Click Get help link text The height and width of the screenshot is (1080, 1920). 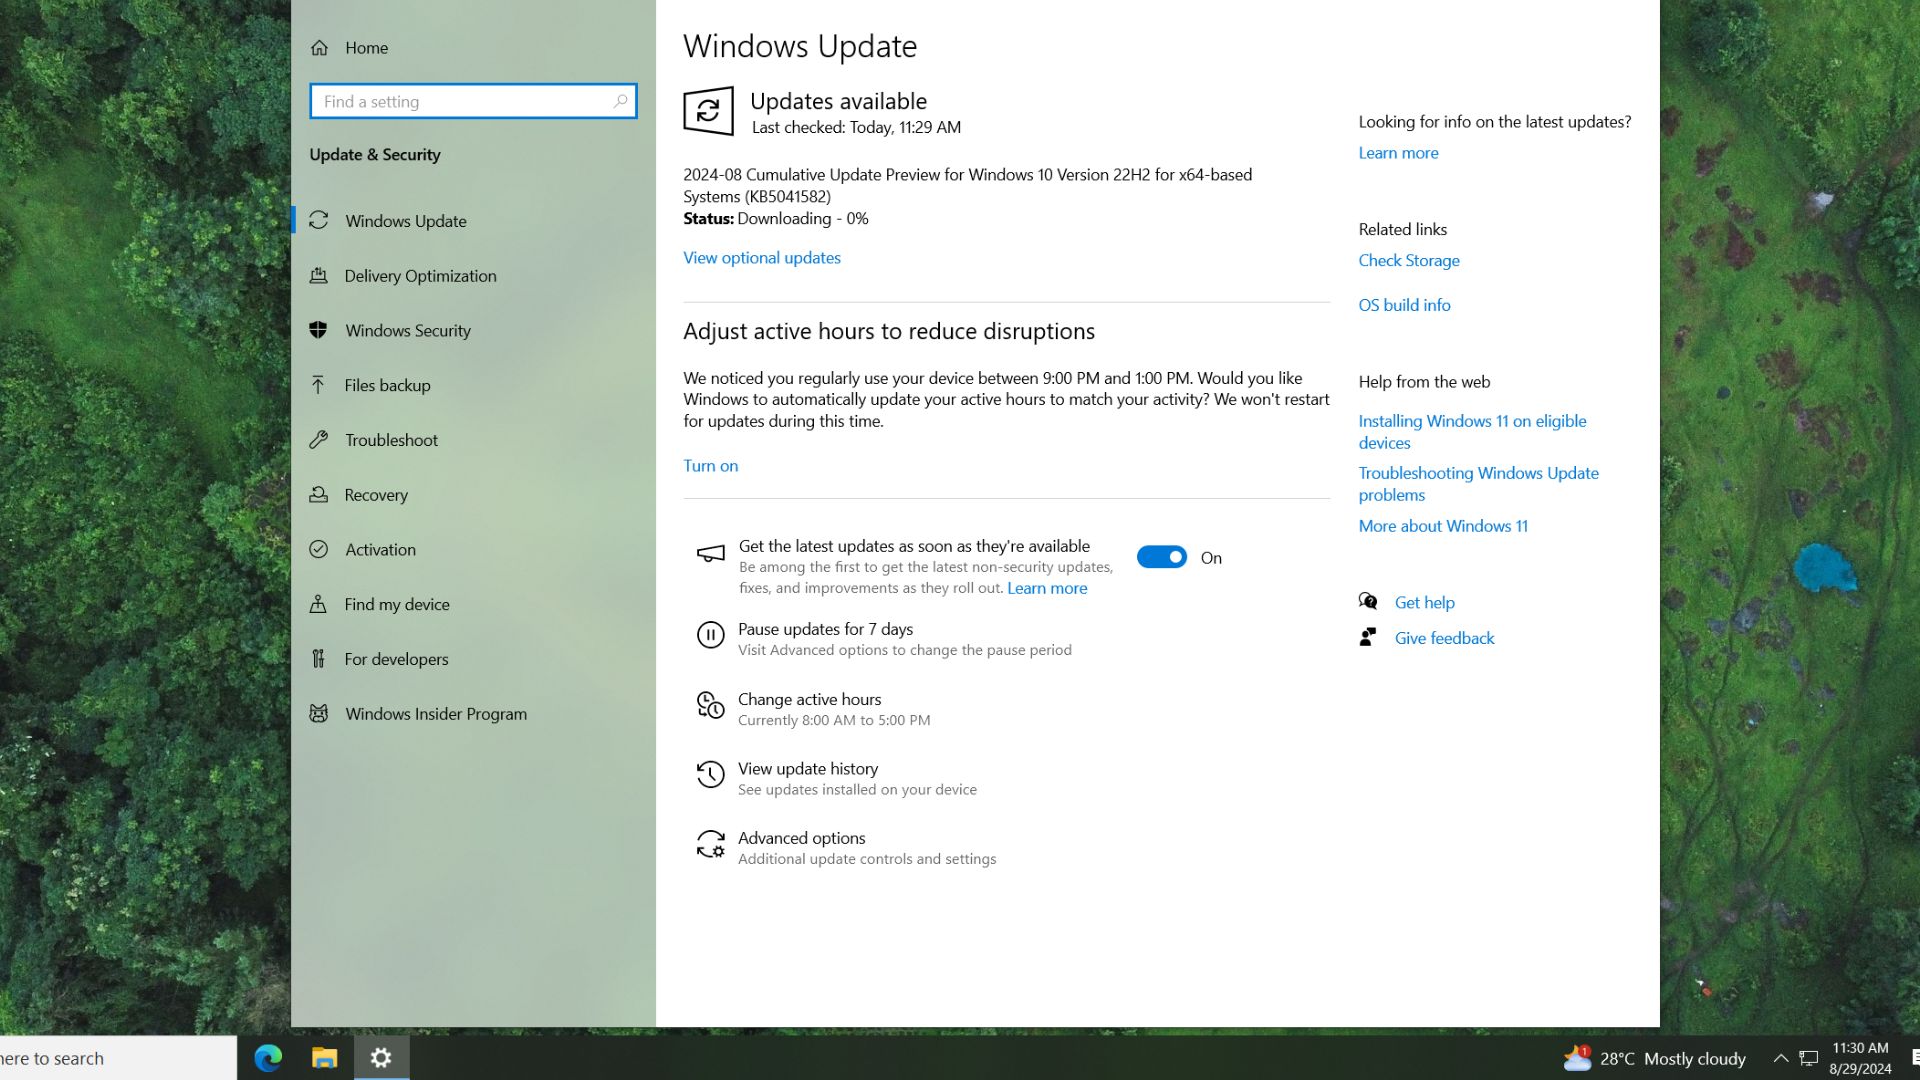(x=1425, y=602)
